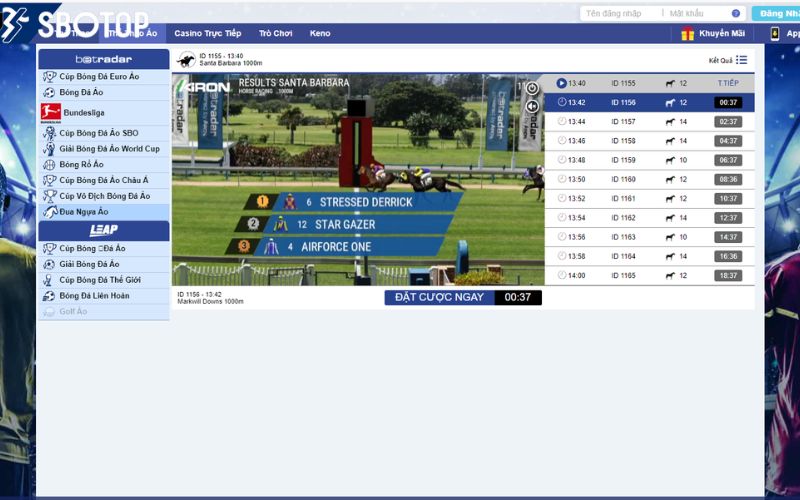This screenshot has width=800, height=500.
Task: Select the Cúp Bóng Đá Ảo SBO icon
Action: [49, 133]
